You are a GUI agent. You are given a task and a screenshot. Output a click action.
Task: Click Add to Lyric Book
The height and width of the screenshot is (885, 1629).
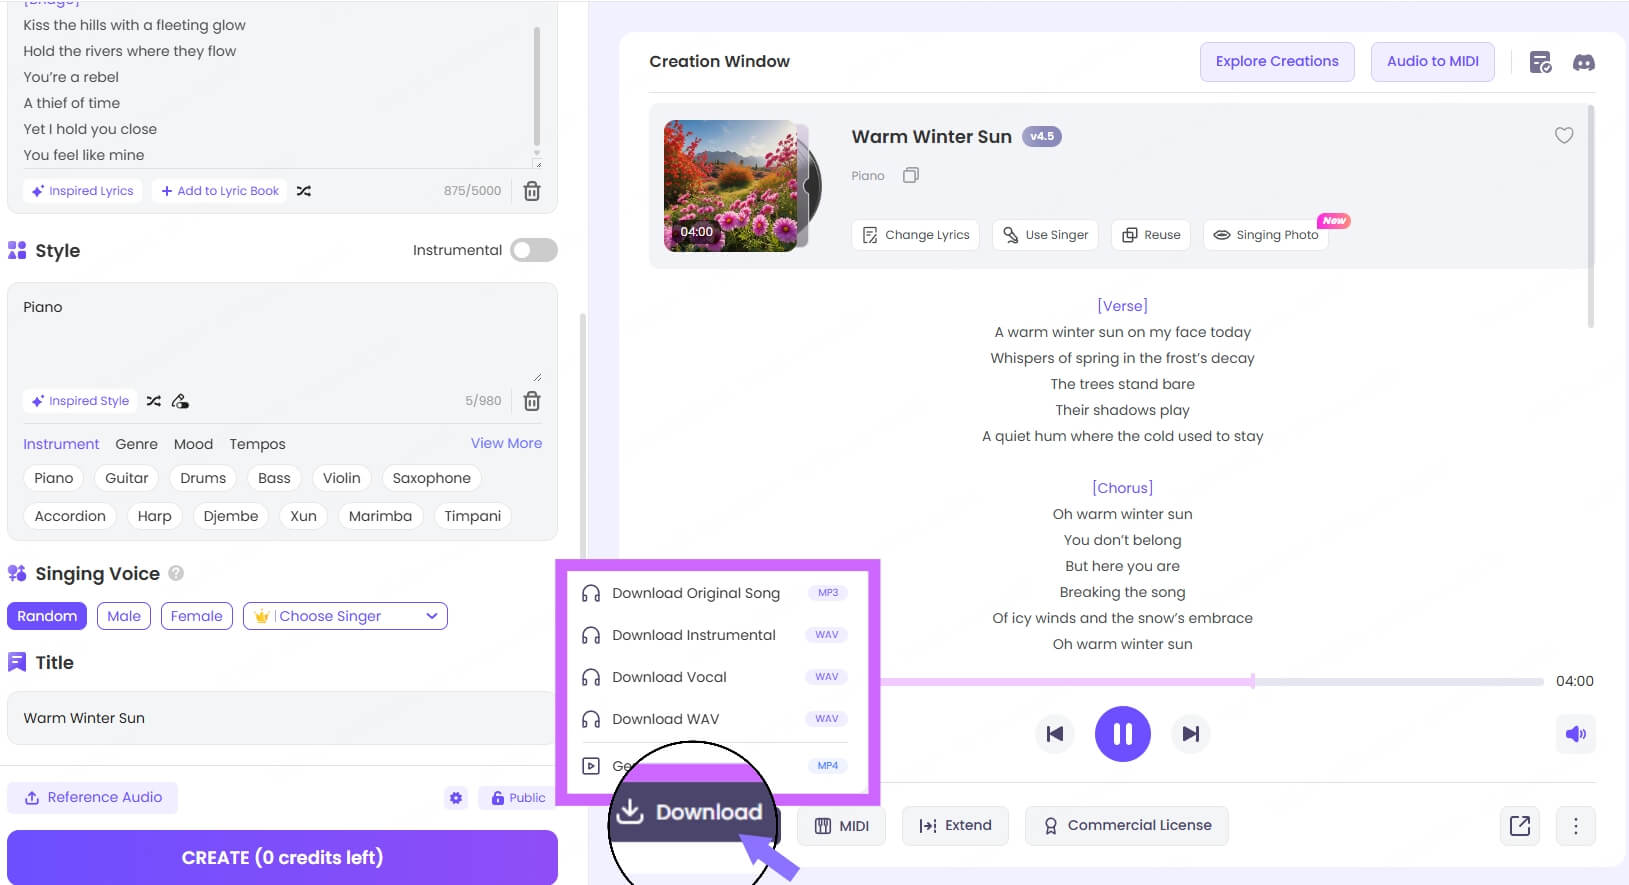click(220, 191)
